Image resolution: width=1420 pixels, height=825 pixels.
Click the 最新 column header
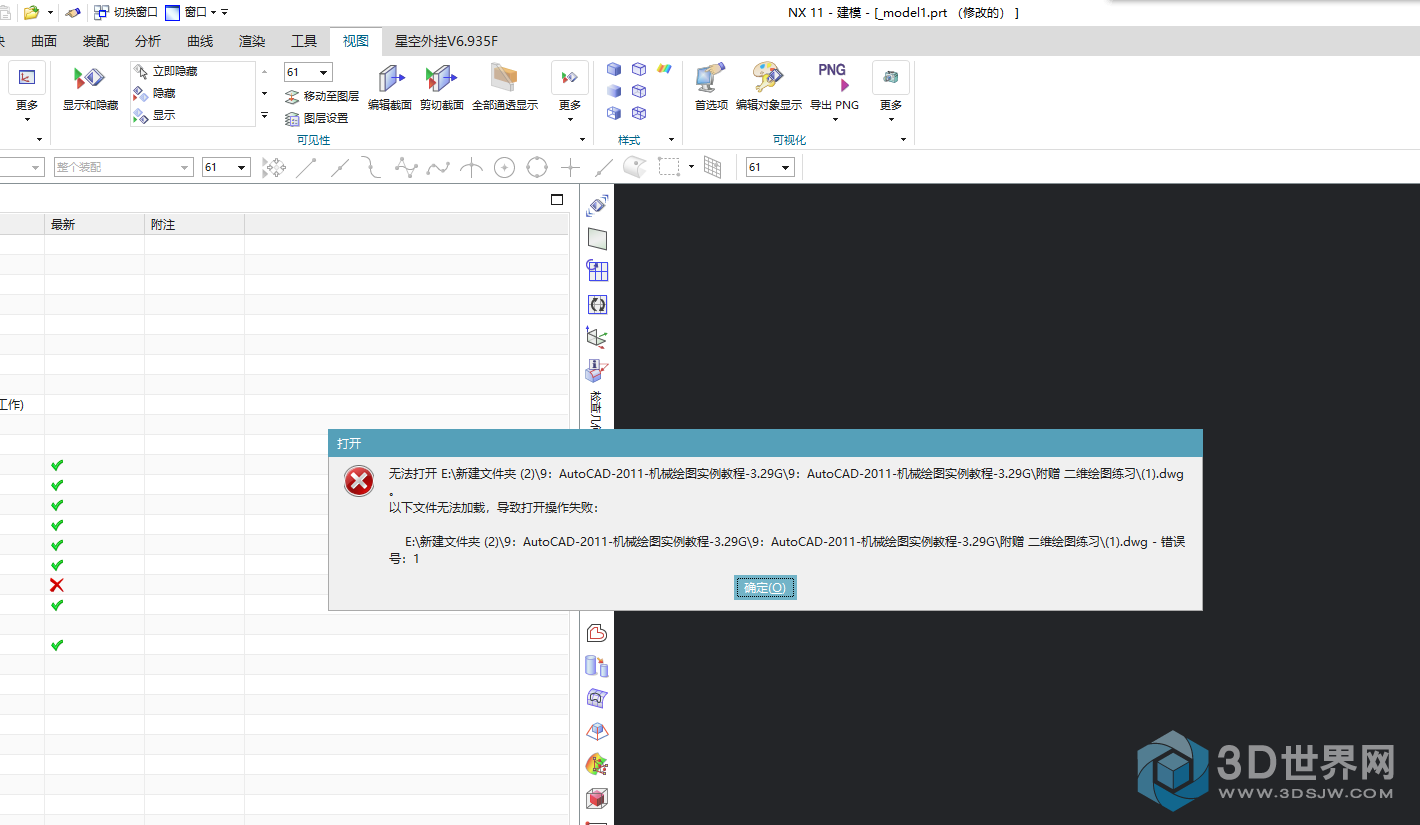coord(94,225)
